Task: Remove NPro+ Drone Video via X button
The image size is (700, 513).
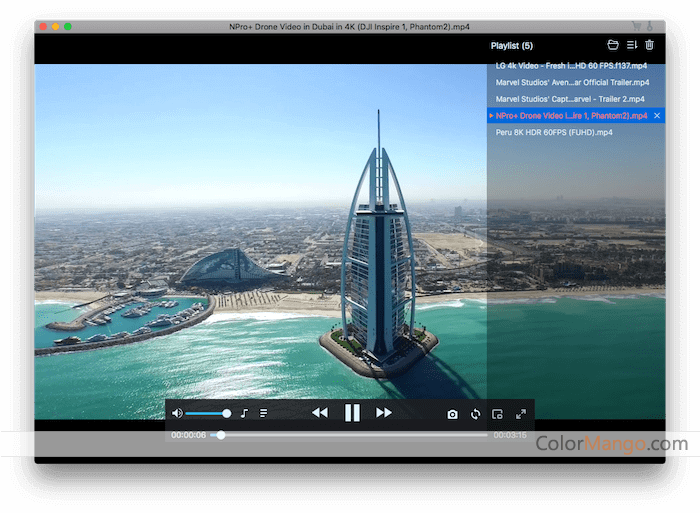Action: 657,116
